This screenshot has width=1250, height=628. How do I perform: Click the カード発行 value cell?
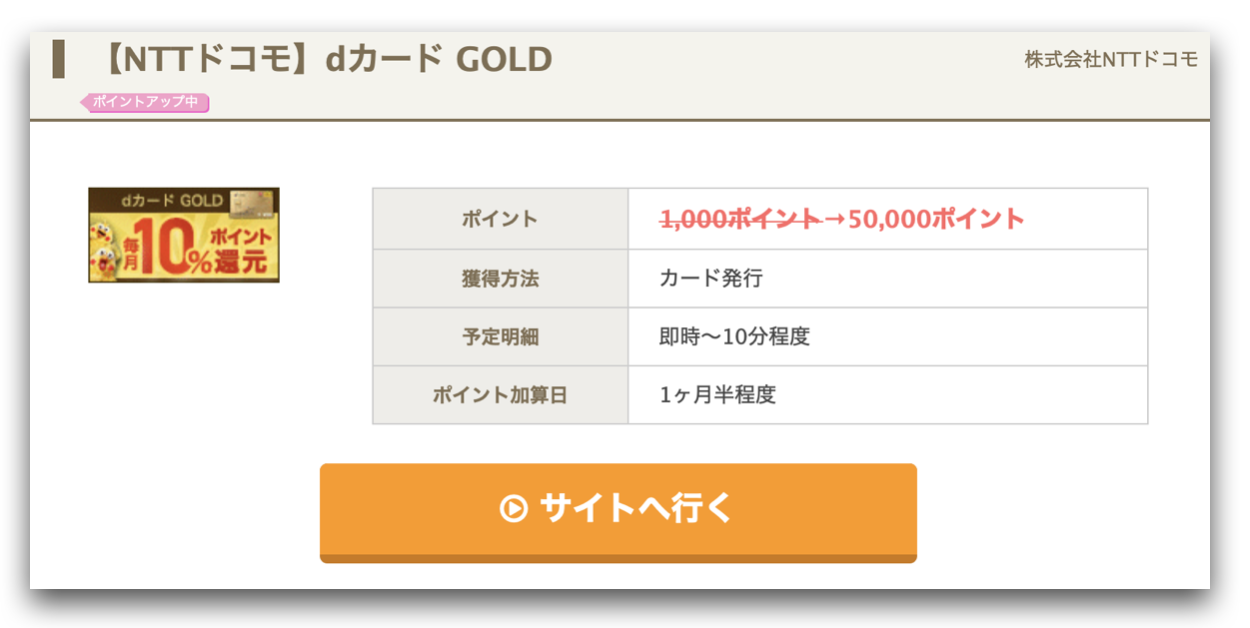pos(888,278)
